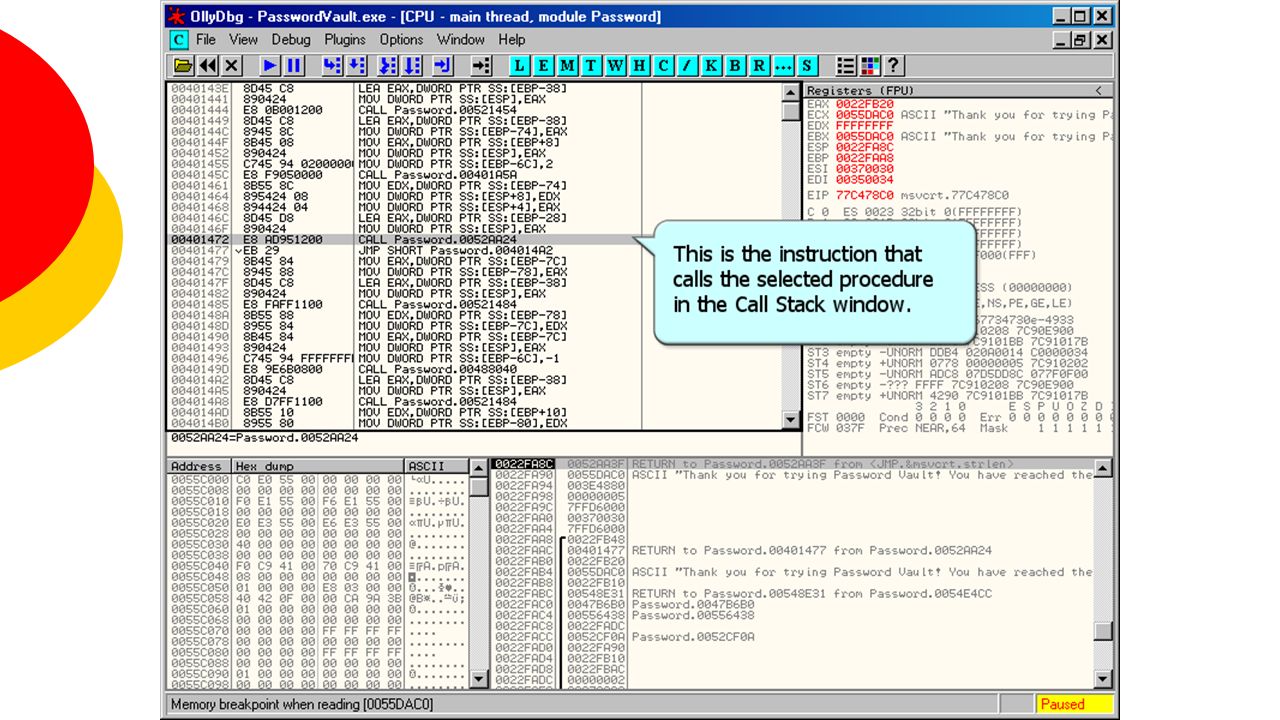This screenshot has width=1280, height=720.
Task: Click the Step Over toolbar icon
Action: click(x=359, y=66)
